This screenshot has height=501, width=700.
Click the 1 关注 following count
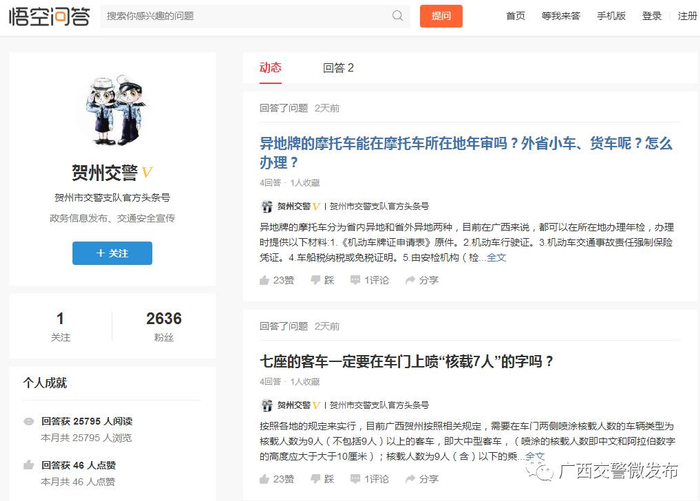tap(60, 326)
